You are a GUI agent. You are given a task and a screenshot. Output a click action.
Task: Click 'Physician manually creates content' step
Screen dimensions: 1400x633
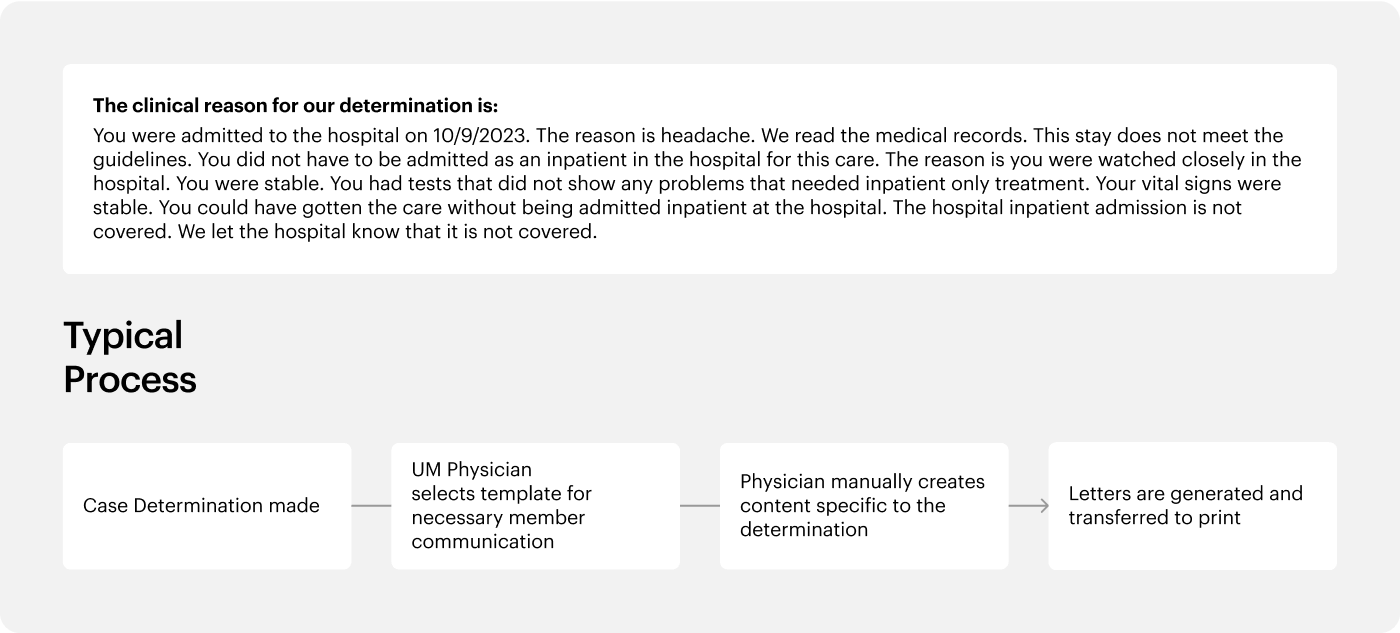[x=864, y=506]
